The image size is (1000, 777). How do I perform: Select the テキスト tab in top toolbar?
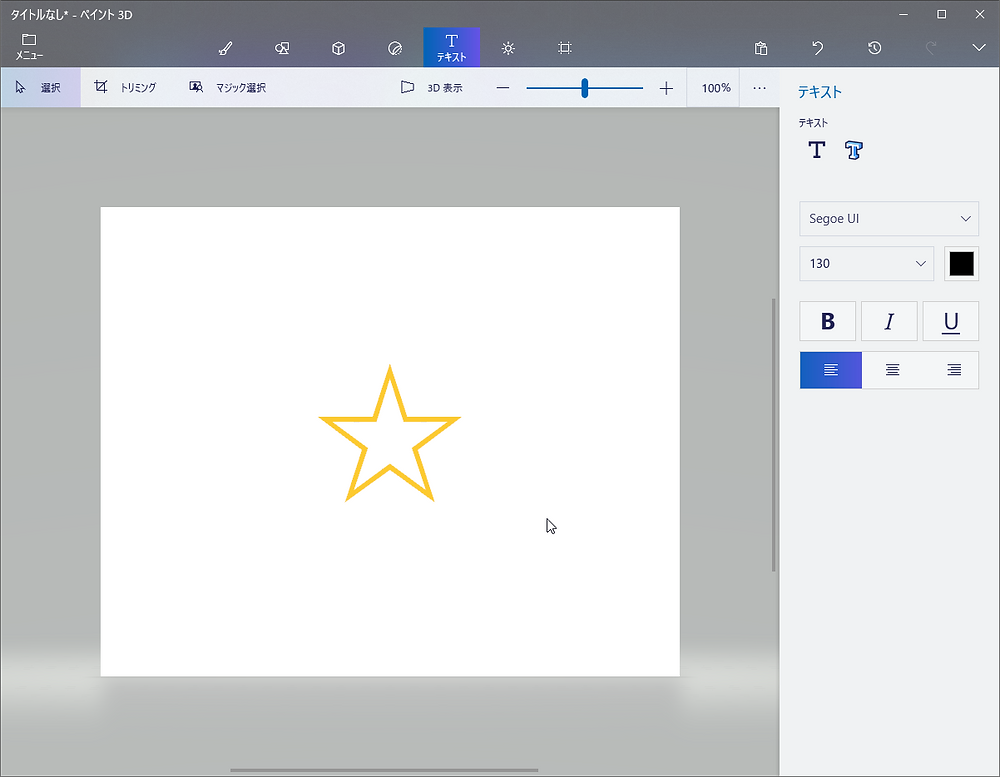[x=452, y=47]
